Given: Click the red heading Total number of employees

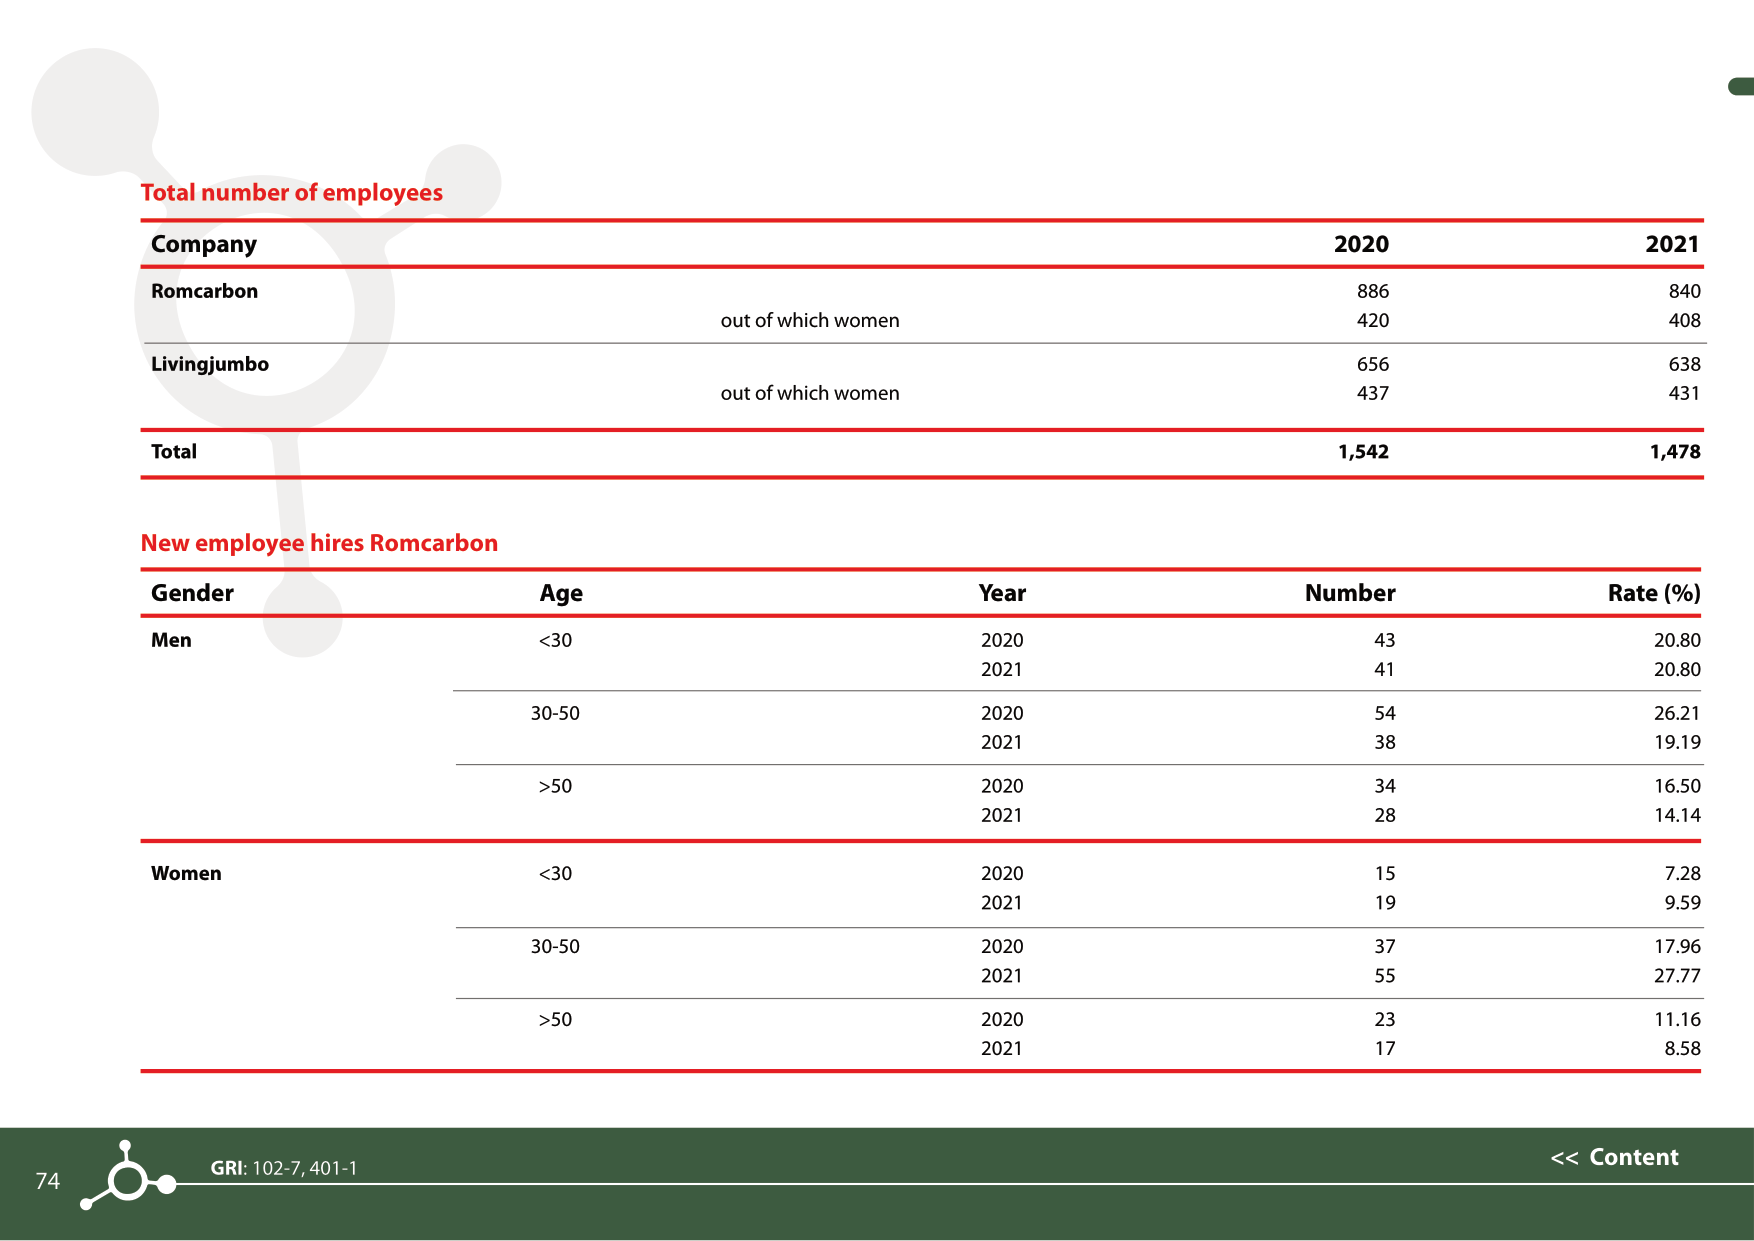Looking at the screenshot, I should pos(292,193).
